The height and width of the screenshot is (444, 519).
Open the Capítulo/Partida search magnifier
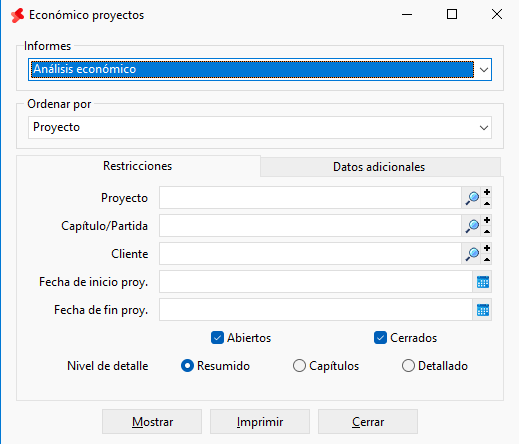pos(472,226)
